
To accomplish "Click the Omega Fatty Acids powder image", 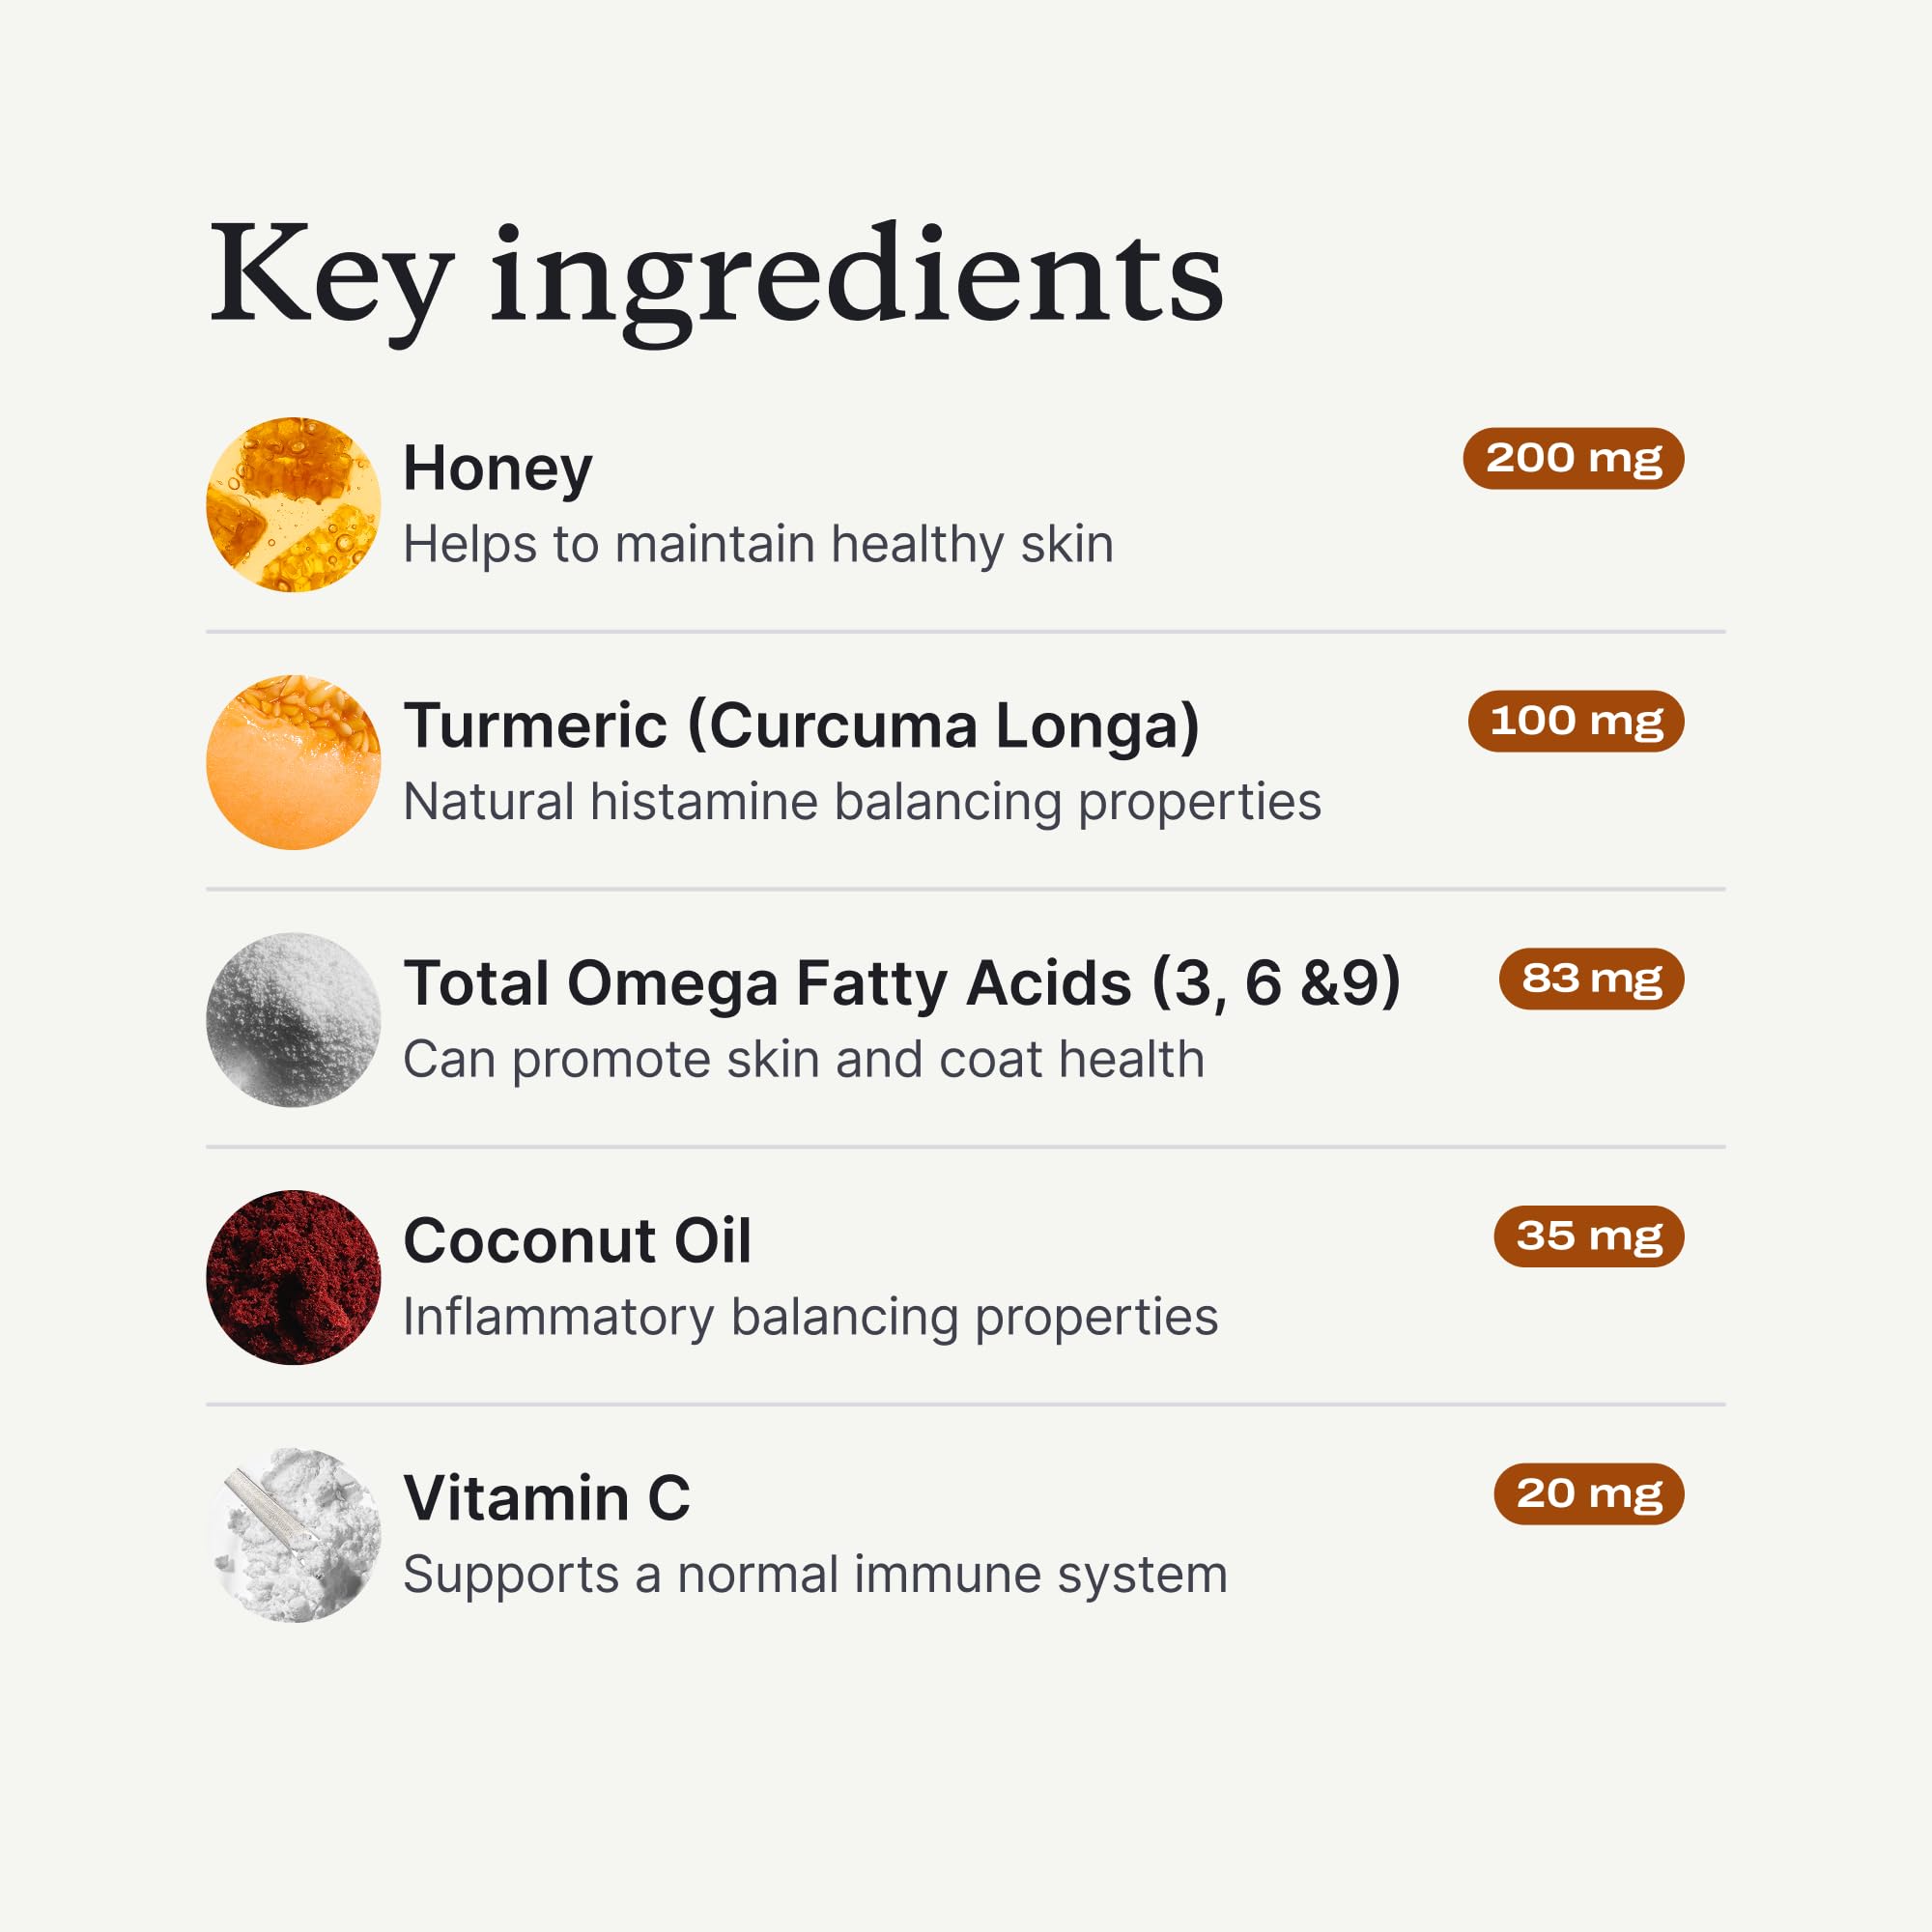I will 293,1019.
